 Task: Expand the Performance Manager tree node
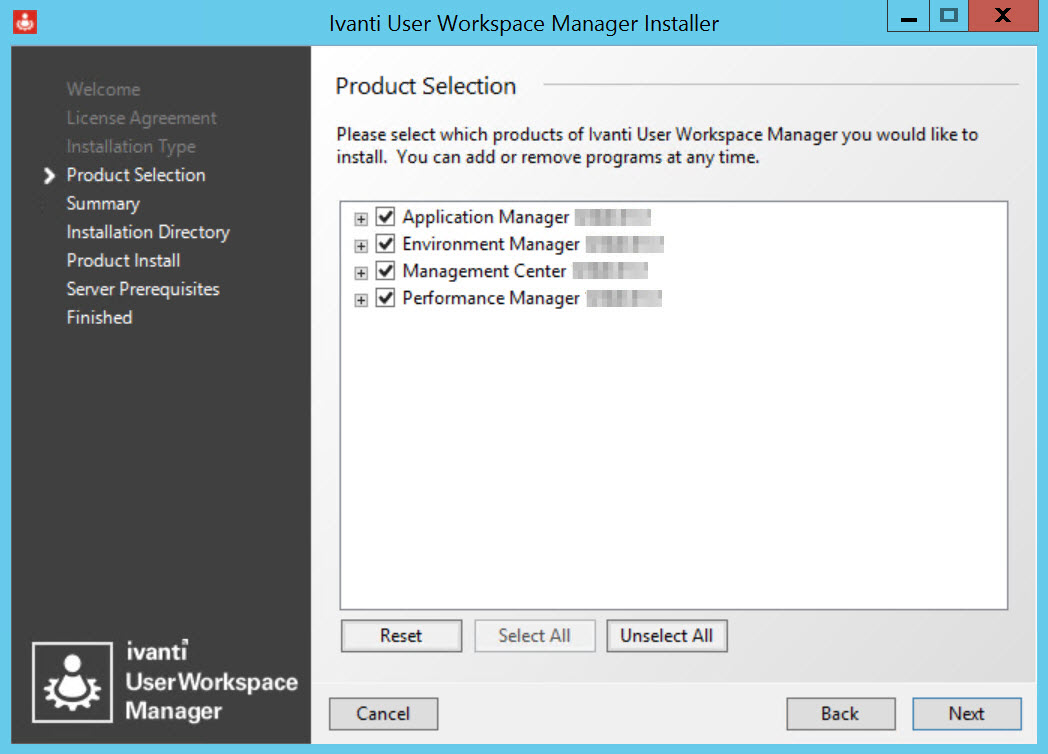pyautogui.click(x=361, y=300)
